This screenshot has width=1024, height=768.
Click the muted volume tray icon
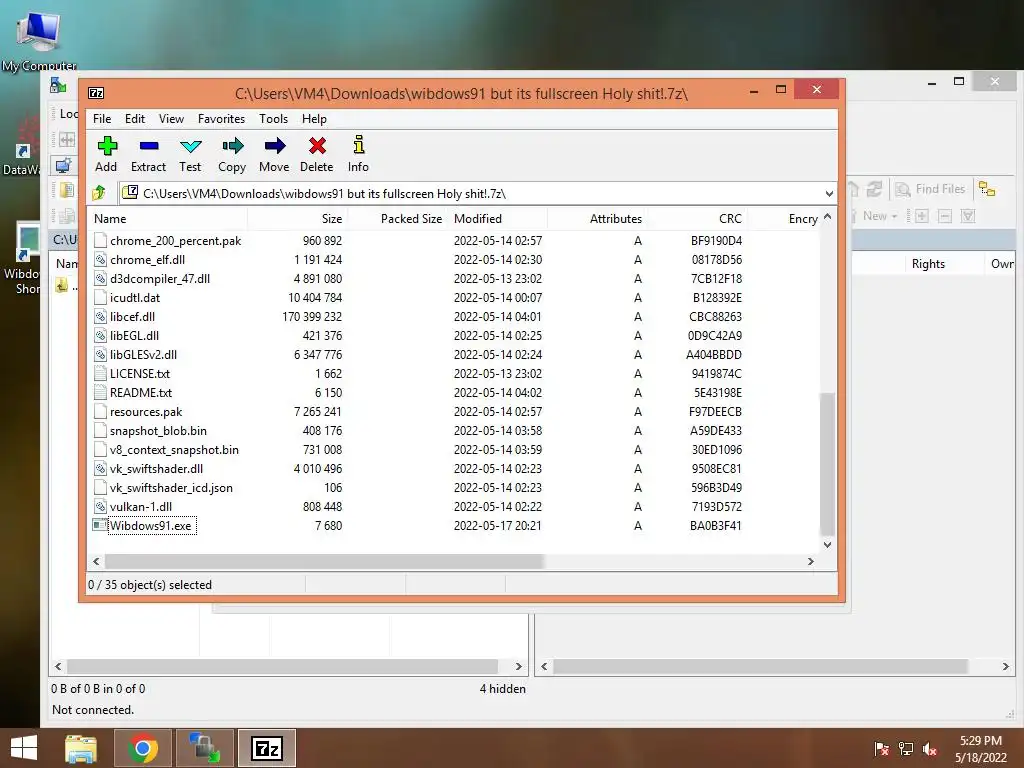point(930,749)
